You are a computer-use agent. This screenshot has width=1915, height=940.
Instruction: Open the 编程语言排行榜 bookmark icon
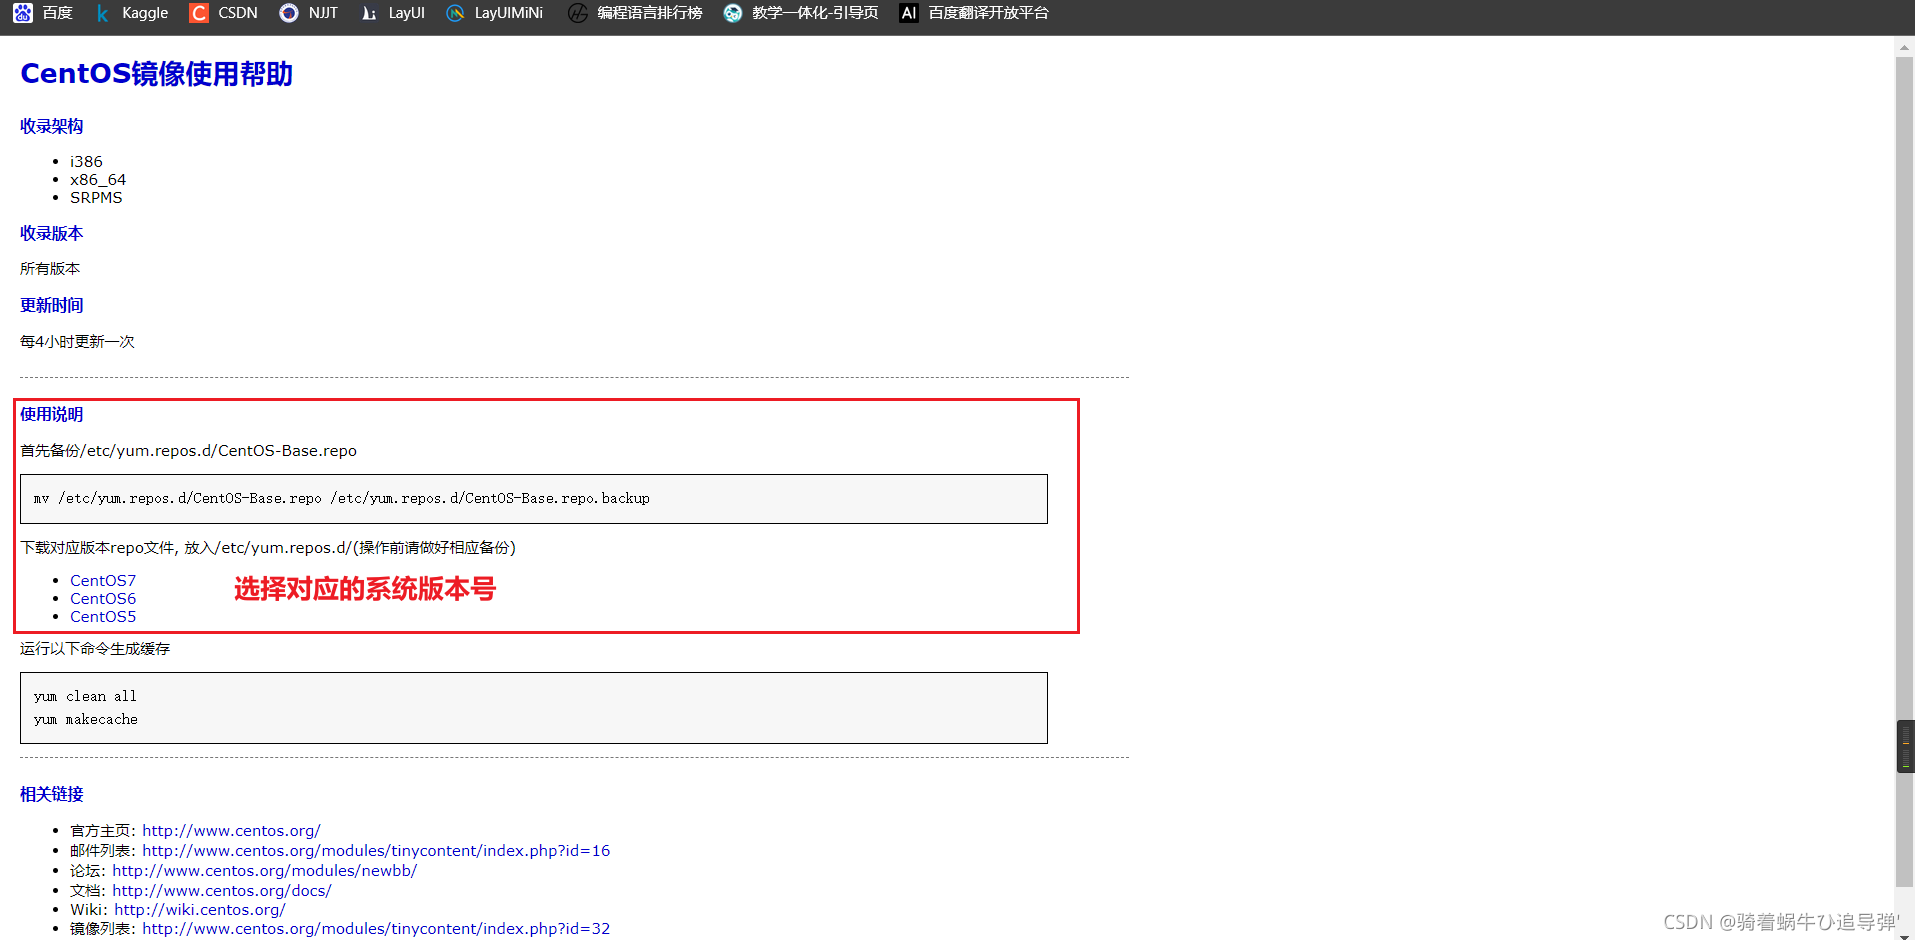578,13
